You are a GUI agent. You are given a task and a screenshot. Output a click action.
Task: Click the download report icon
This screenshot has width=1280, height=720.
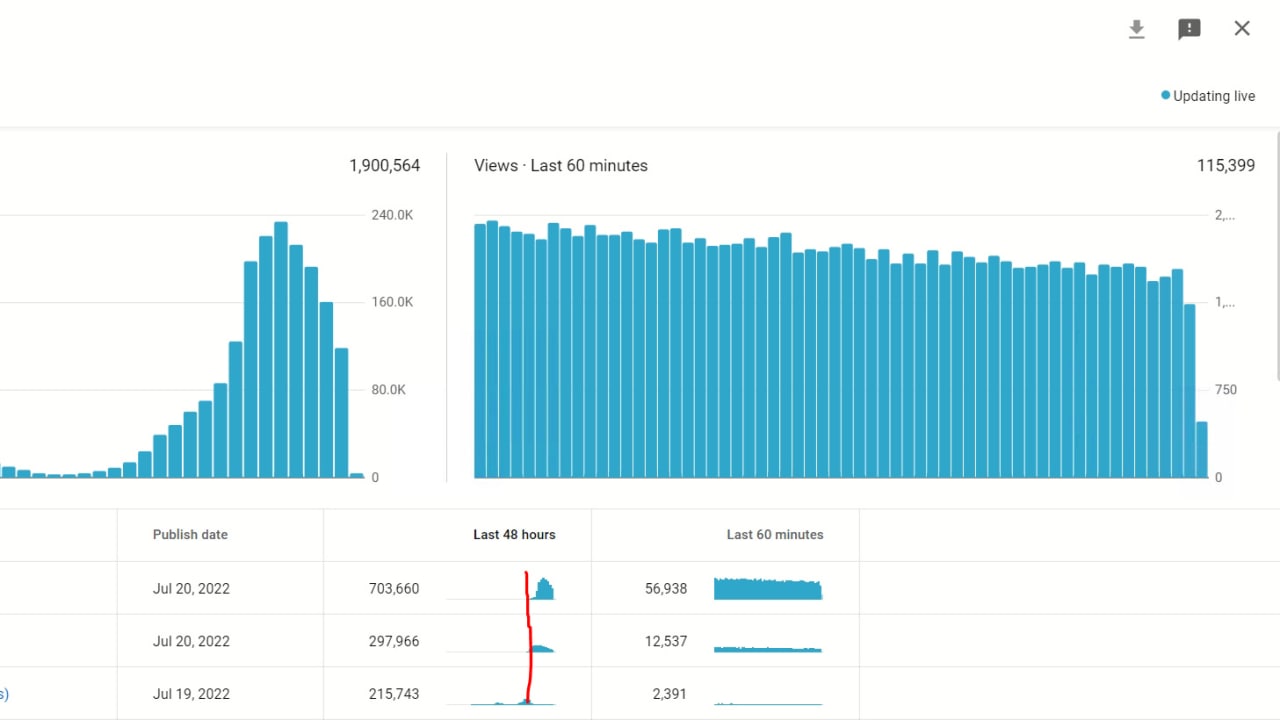click(1136, 29)
